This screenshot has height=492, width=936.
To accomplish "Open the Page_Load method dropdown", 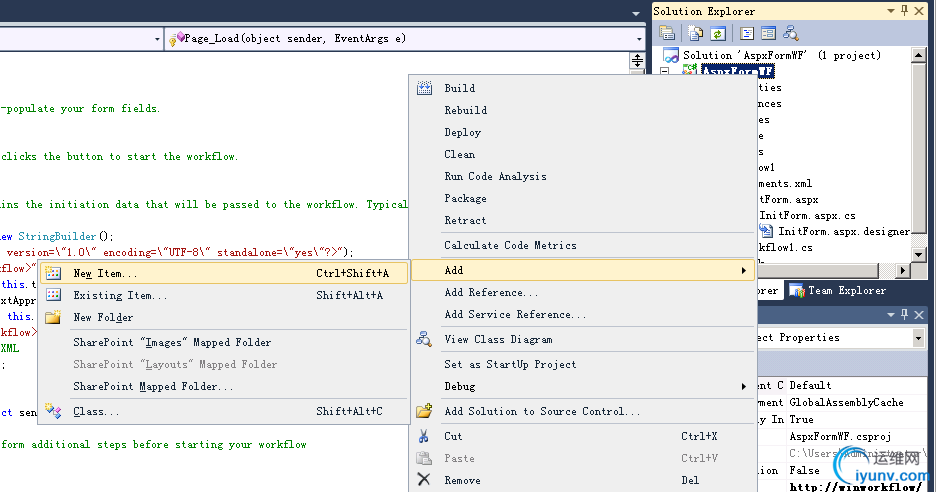I will click(639, 39).
